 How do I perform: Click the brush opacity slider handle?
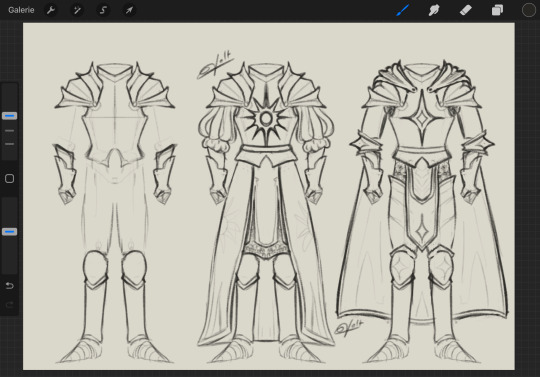[10, 232]
